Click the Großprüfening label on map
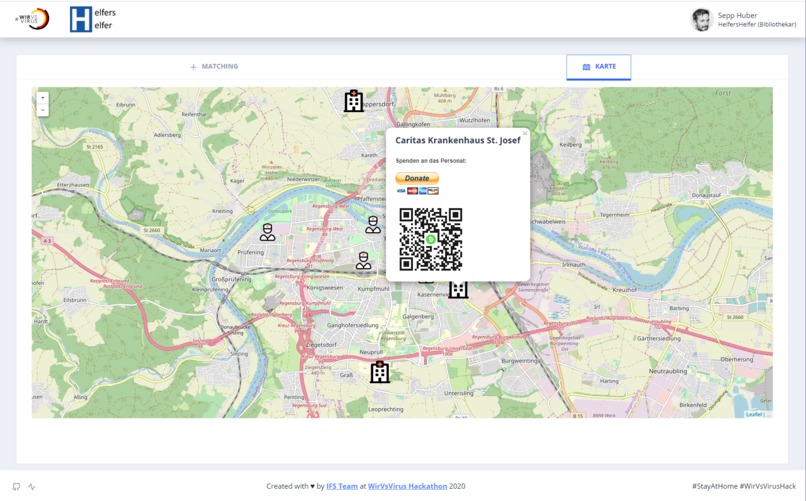 (231, 280)
